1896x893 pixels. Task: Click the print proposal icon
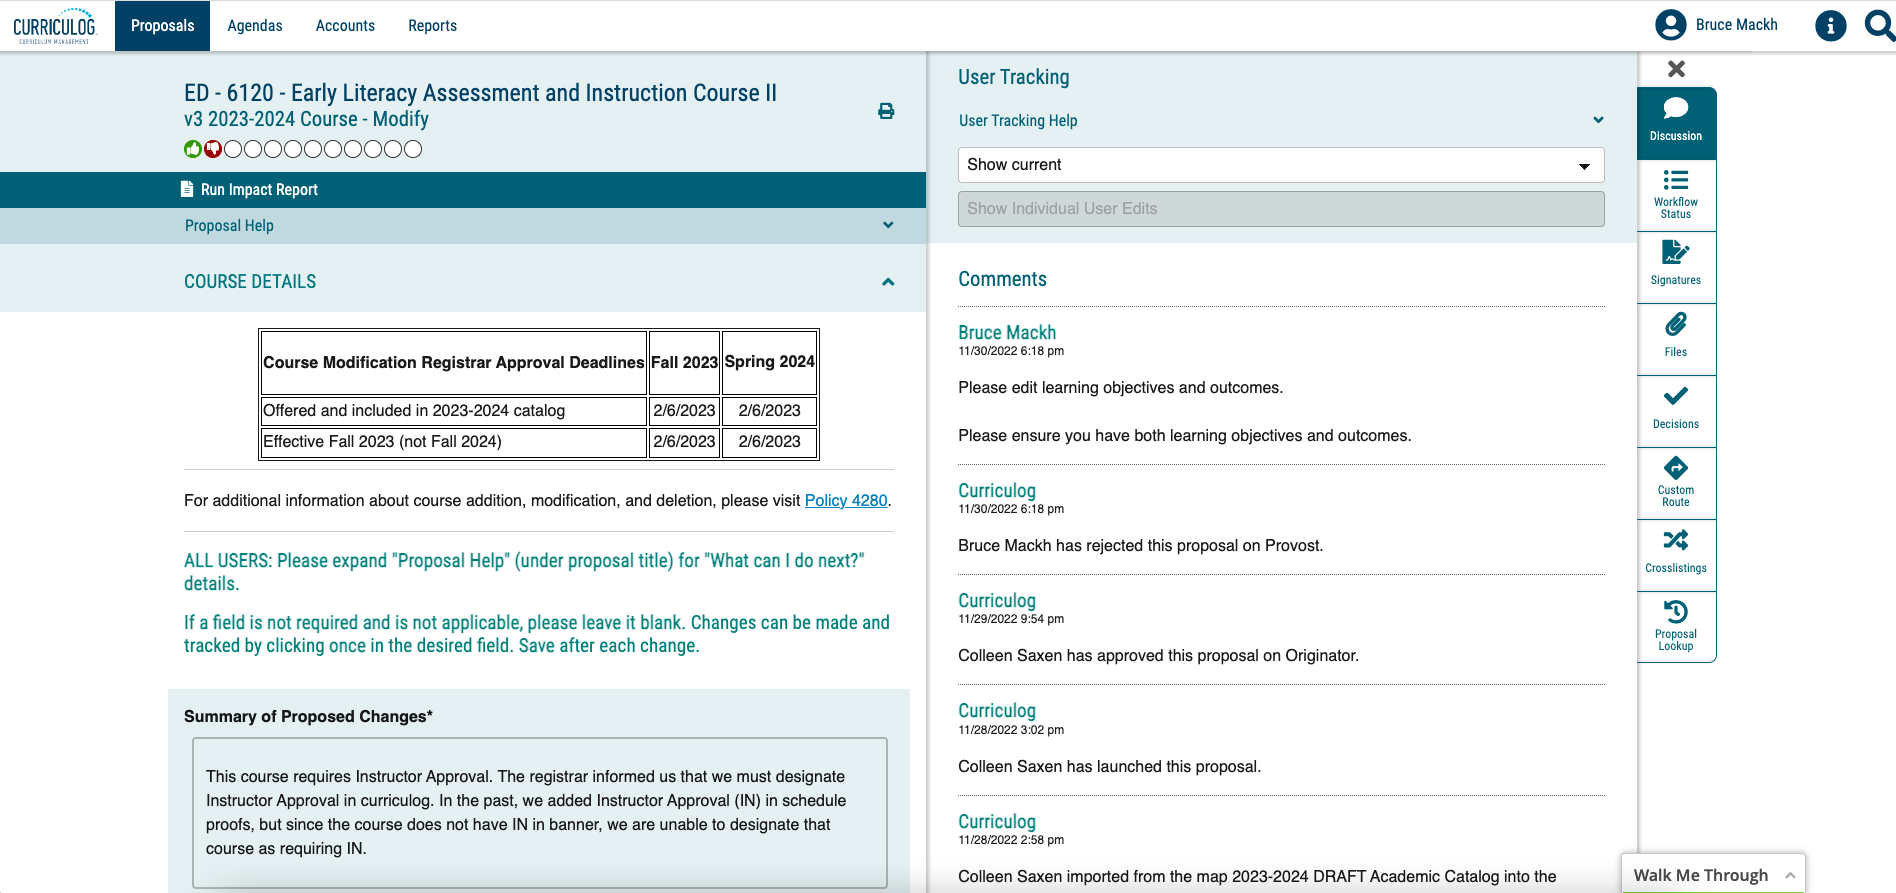[x=886, y=111]
